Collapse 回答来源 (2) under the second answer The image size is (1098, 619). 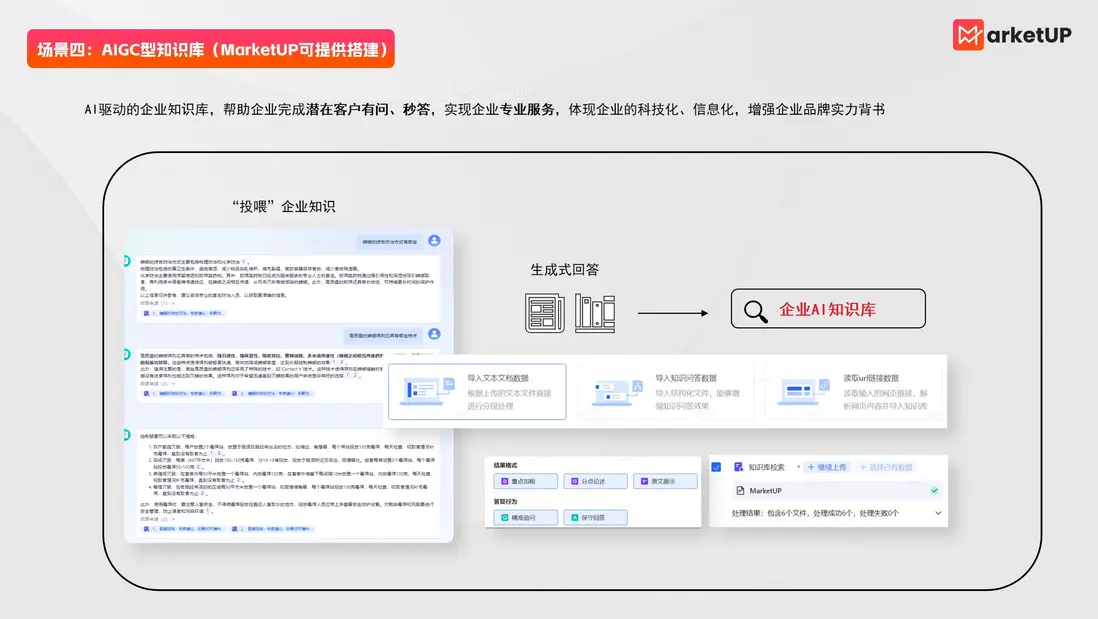pos(157,384)
